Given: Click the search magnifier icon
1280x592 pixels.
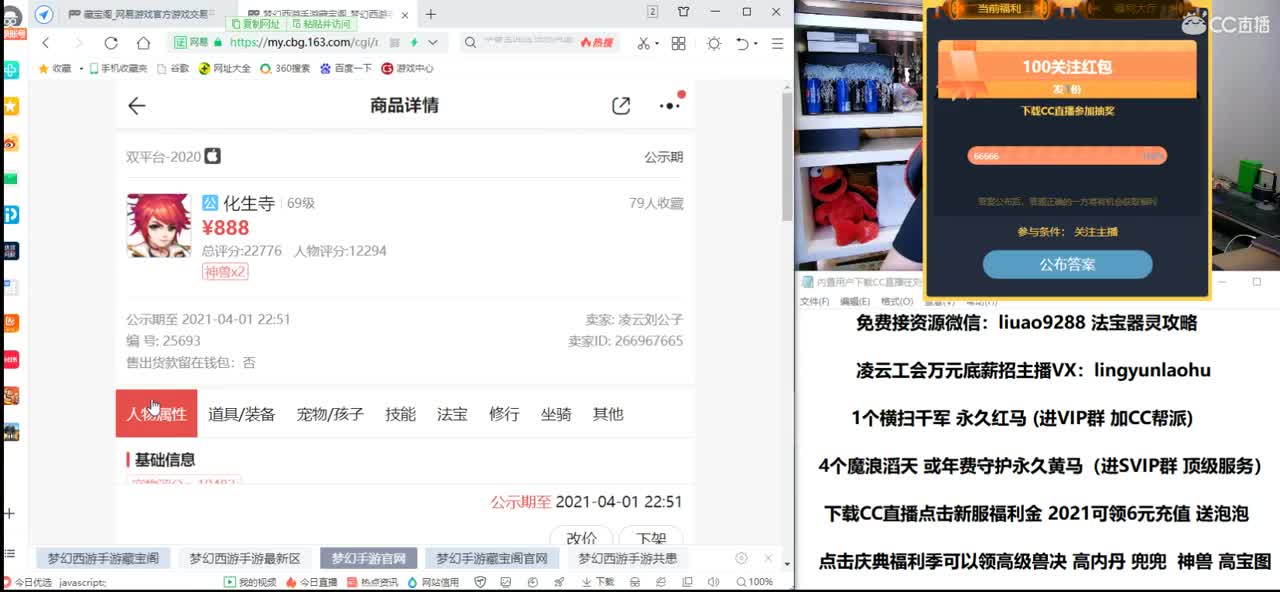Looking at the screenshot, I should (x=471, y=43).
